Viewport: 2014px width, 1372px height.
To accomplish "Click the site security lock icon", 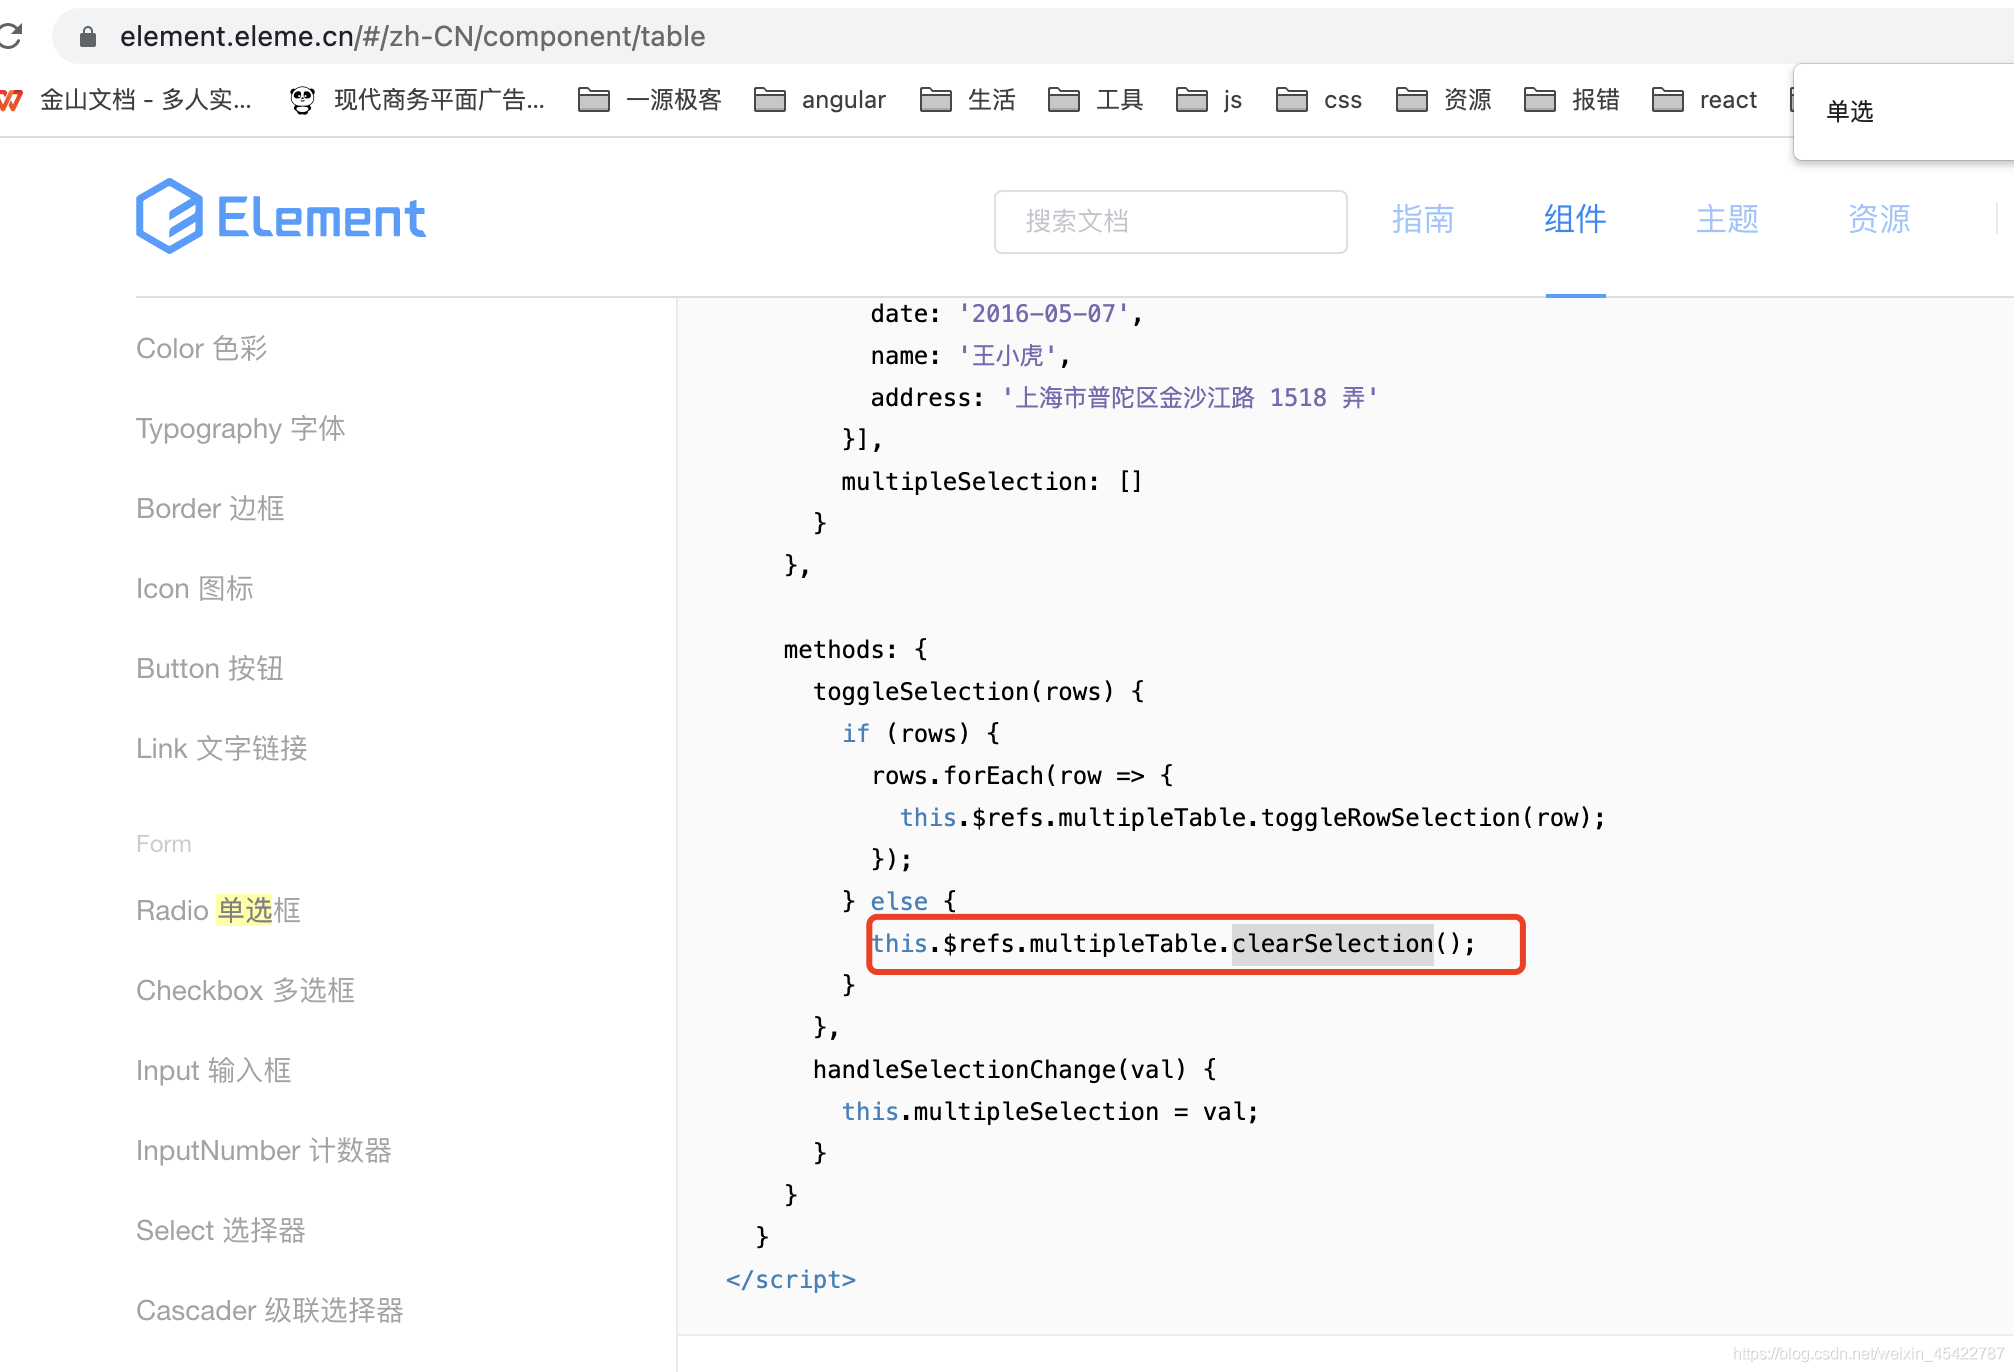I will coord(87,36).
